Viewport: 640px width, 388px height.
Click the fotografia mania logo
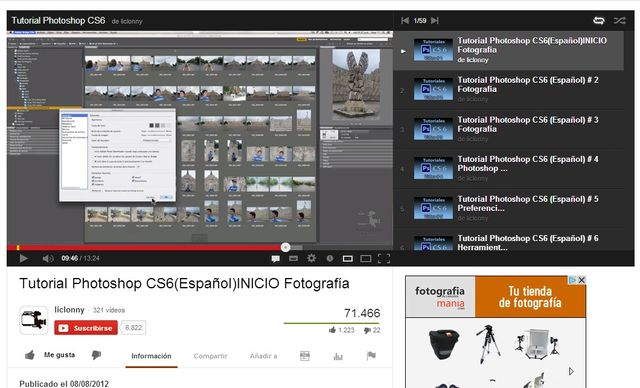pyautogui.click(x=440, y=297)
